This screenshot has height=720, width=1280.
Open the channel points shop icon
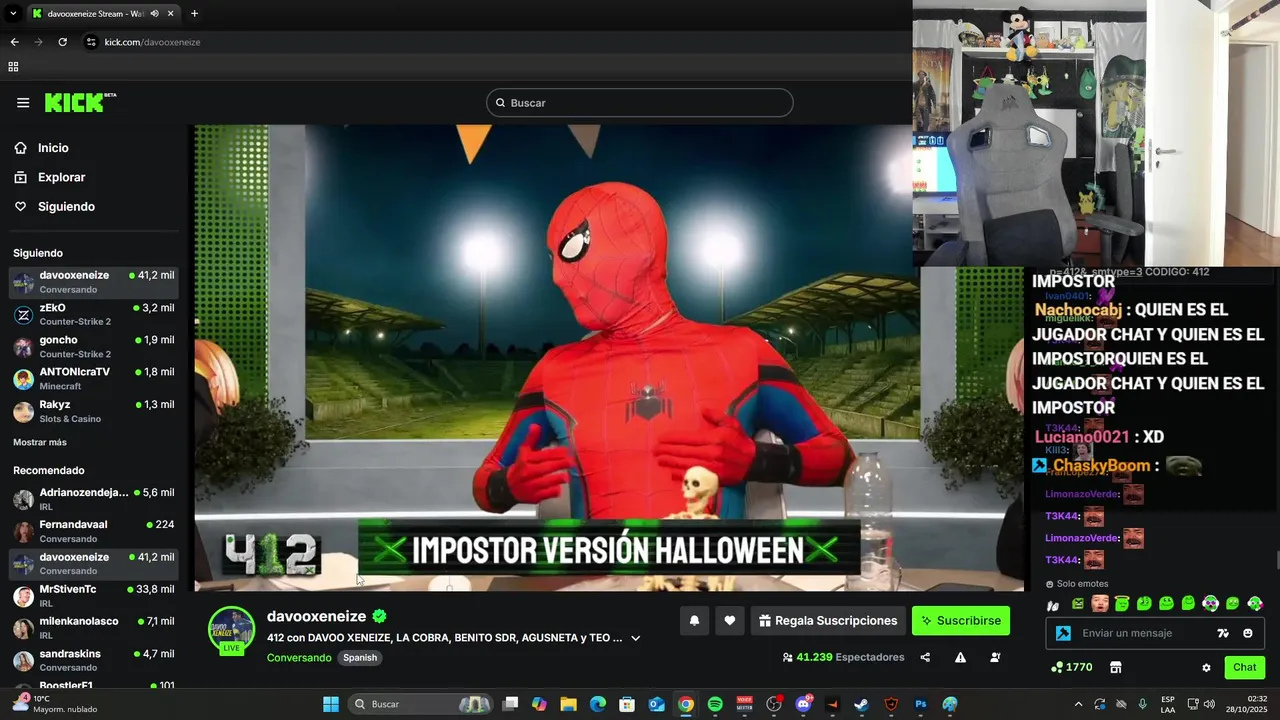pyautogui.click(x=1116, y=668)
